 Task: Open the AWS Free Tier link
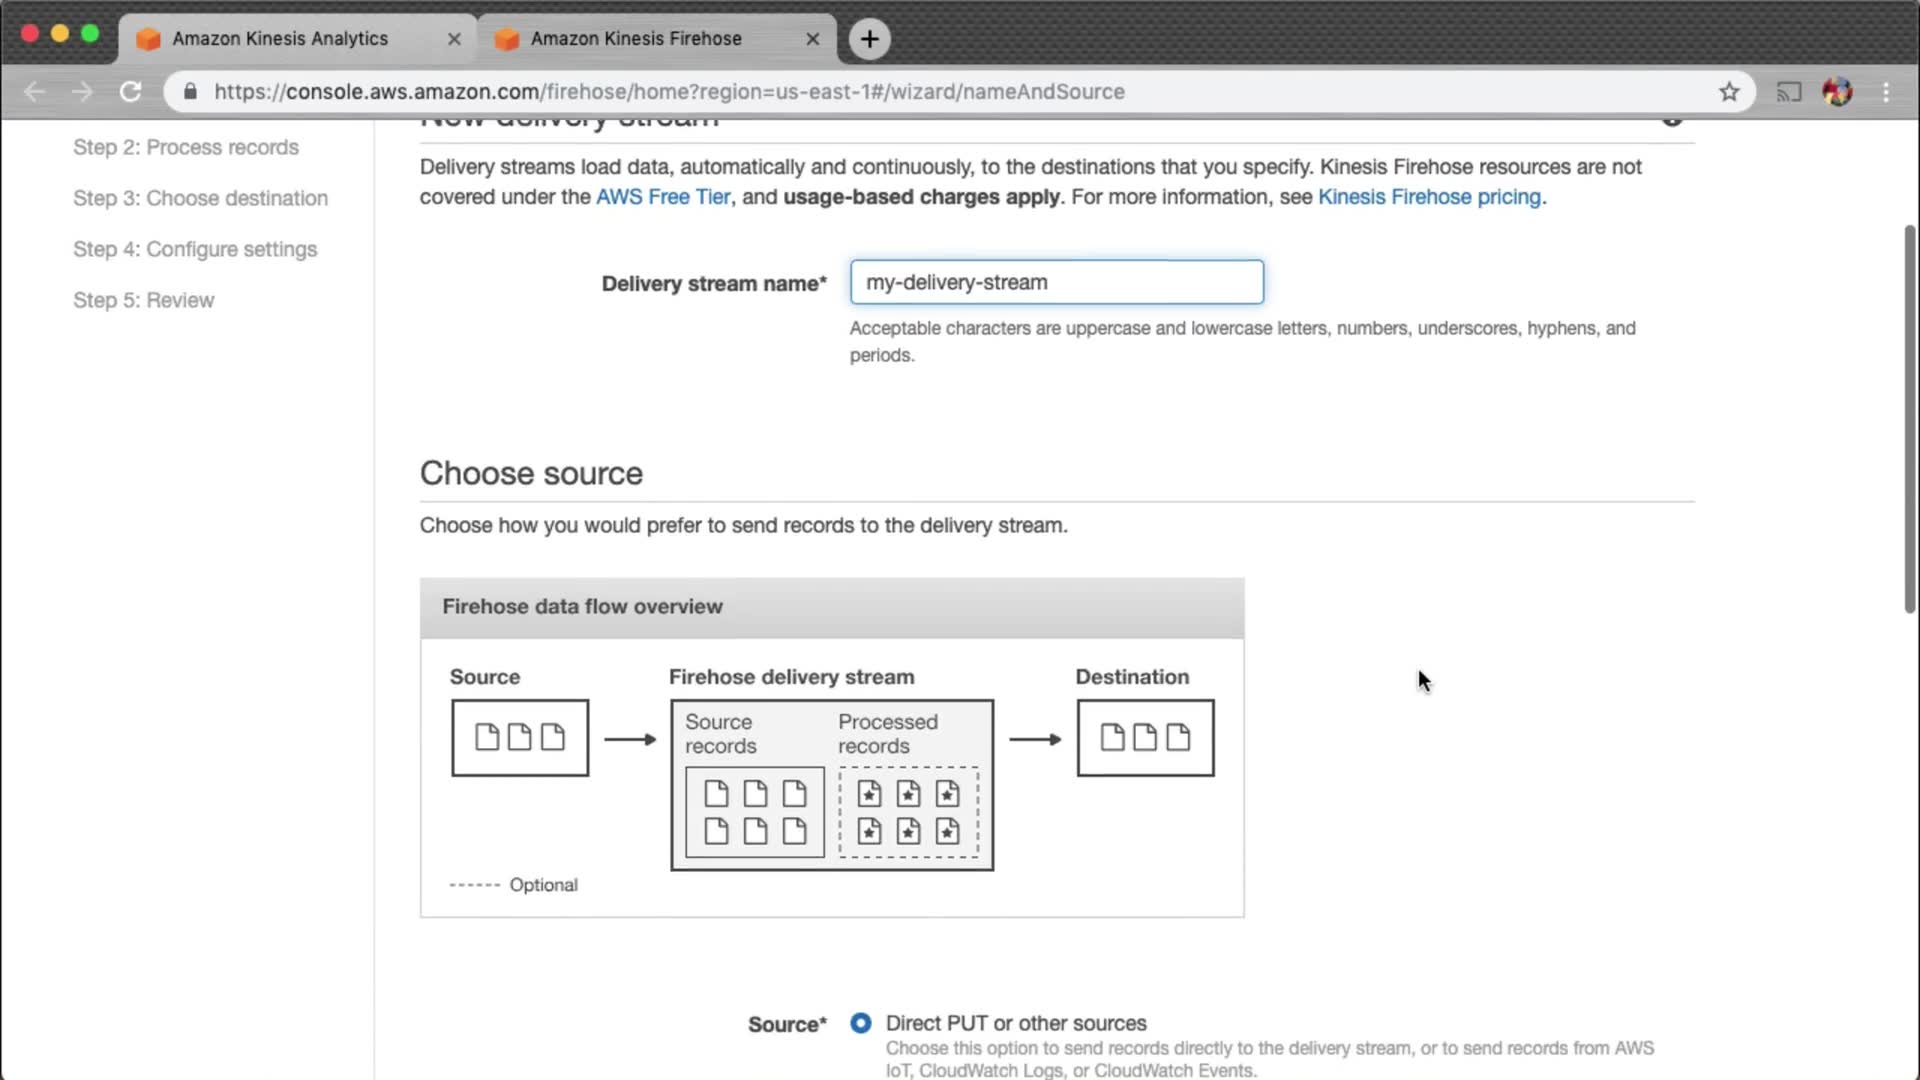(x=663, y=197)
